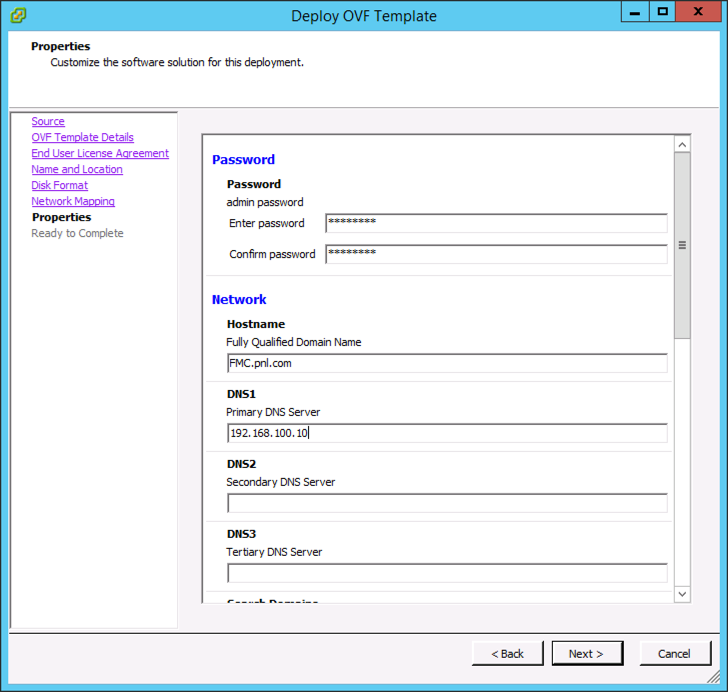Click the window resize grip corner
The height and width of the screenshot is (692, 728).
714,677
